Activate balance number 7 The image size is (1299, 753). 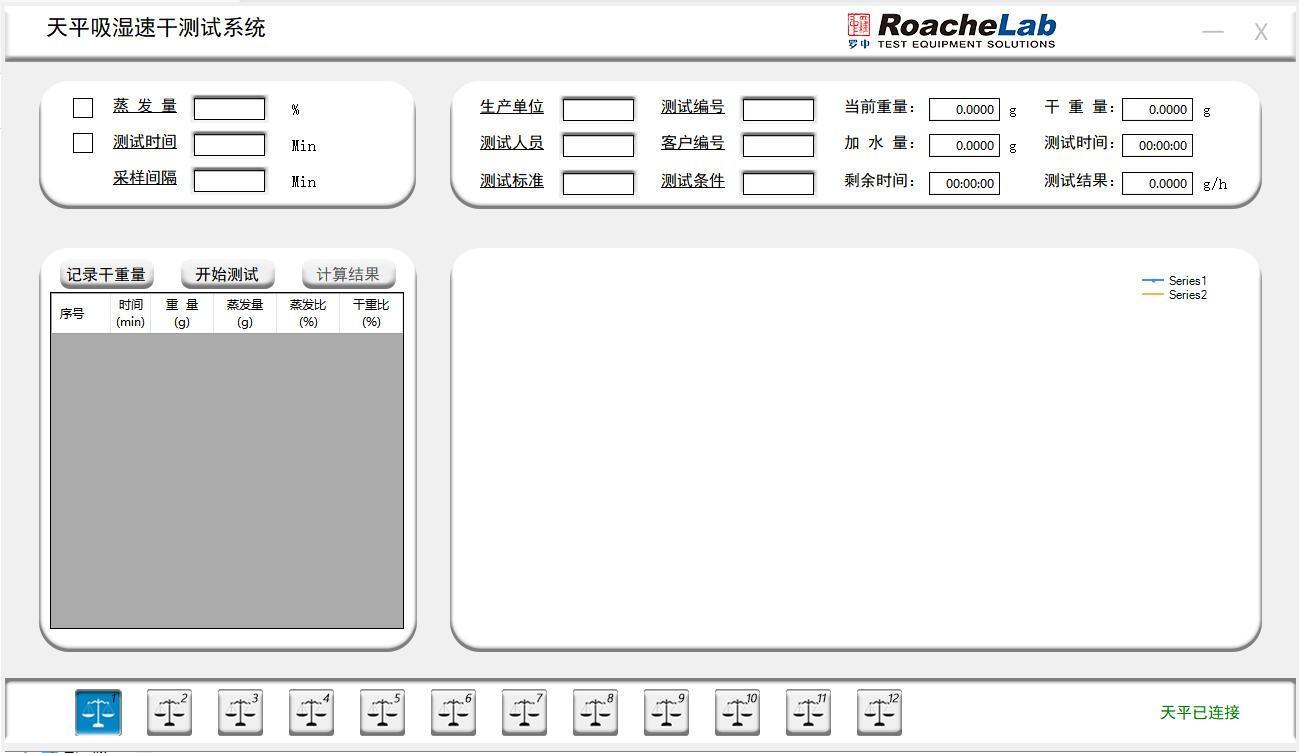tap(524, 712)
